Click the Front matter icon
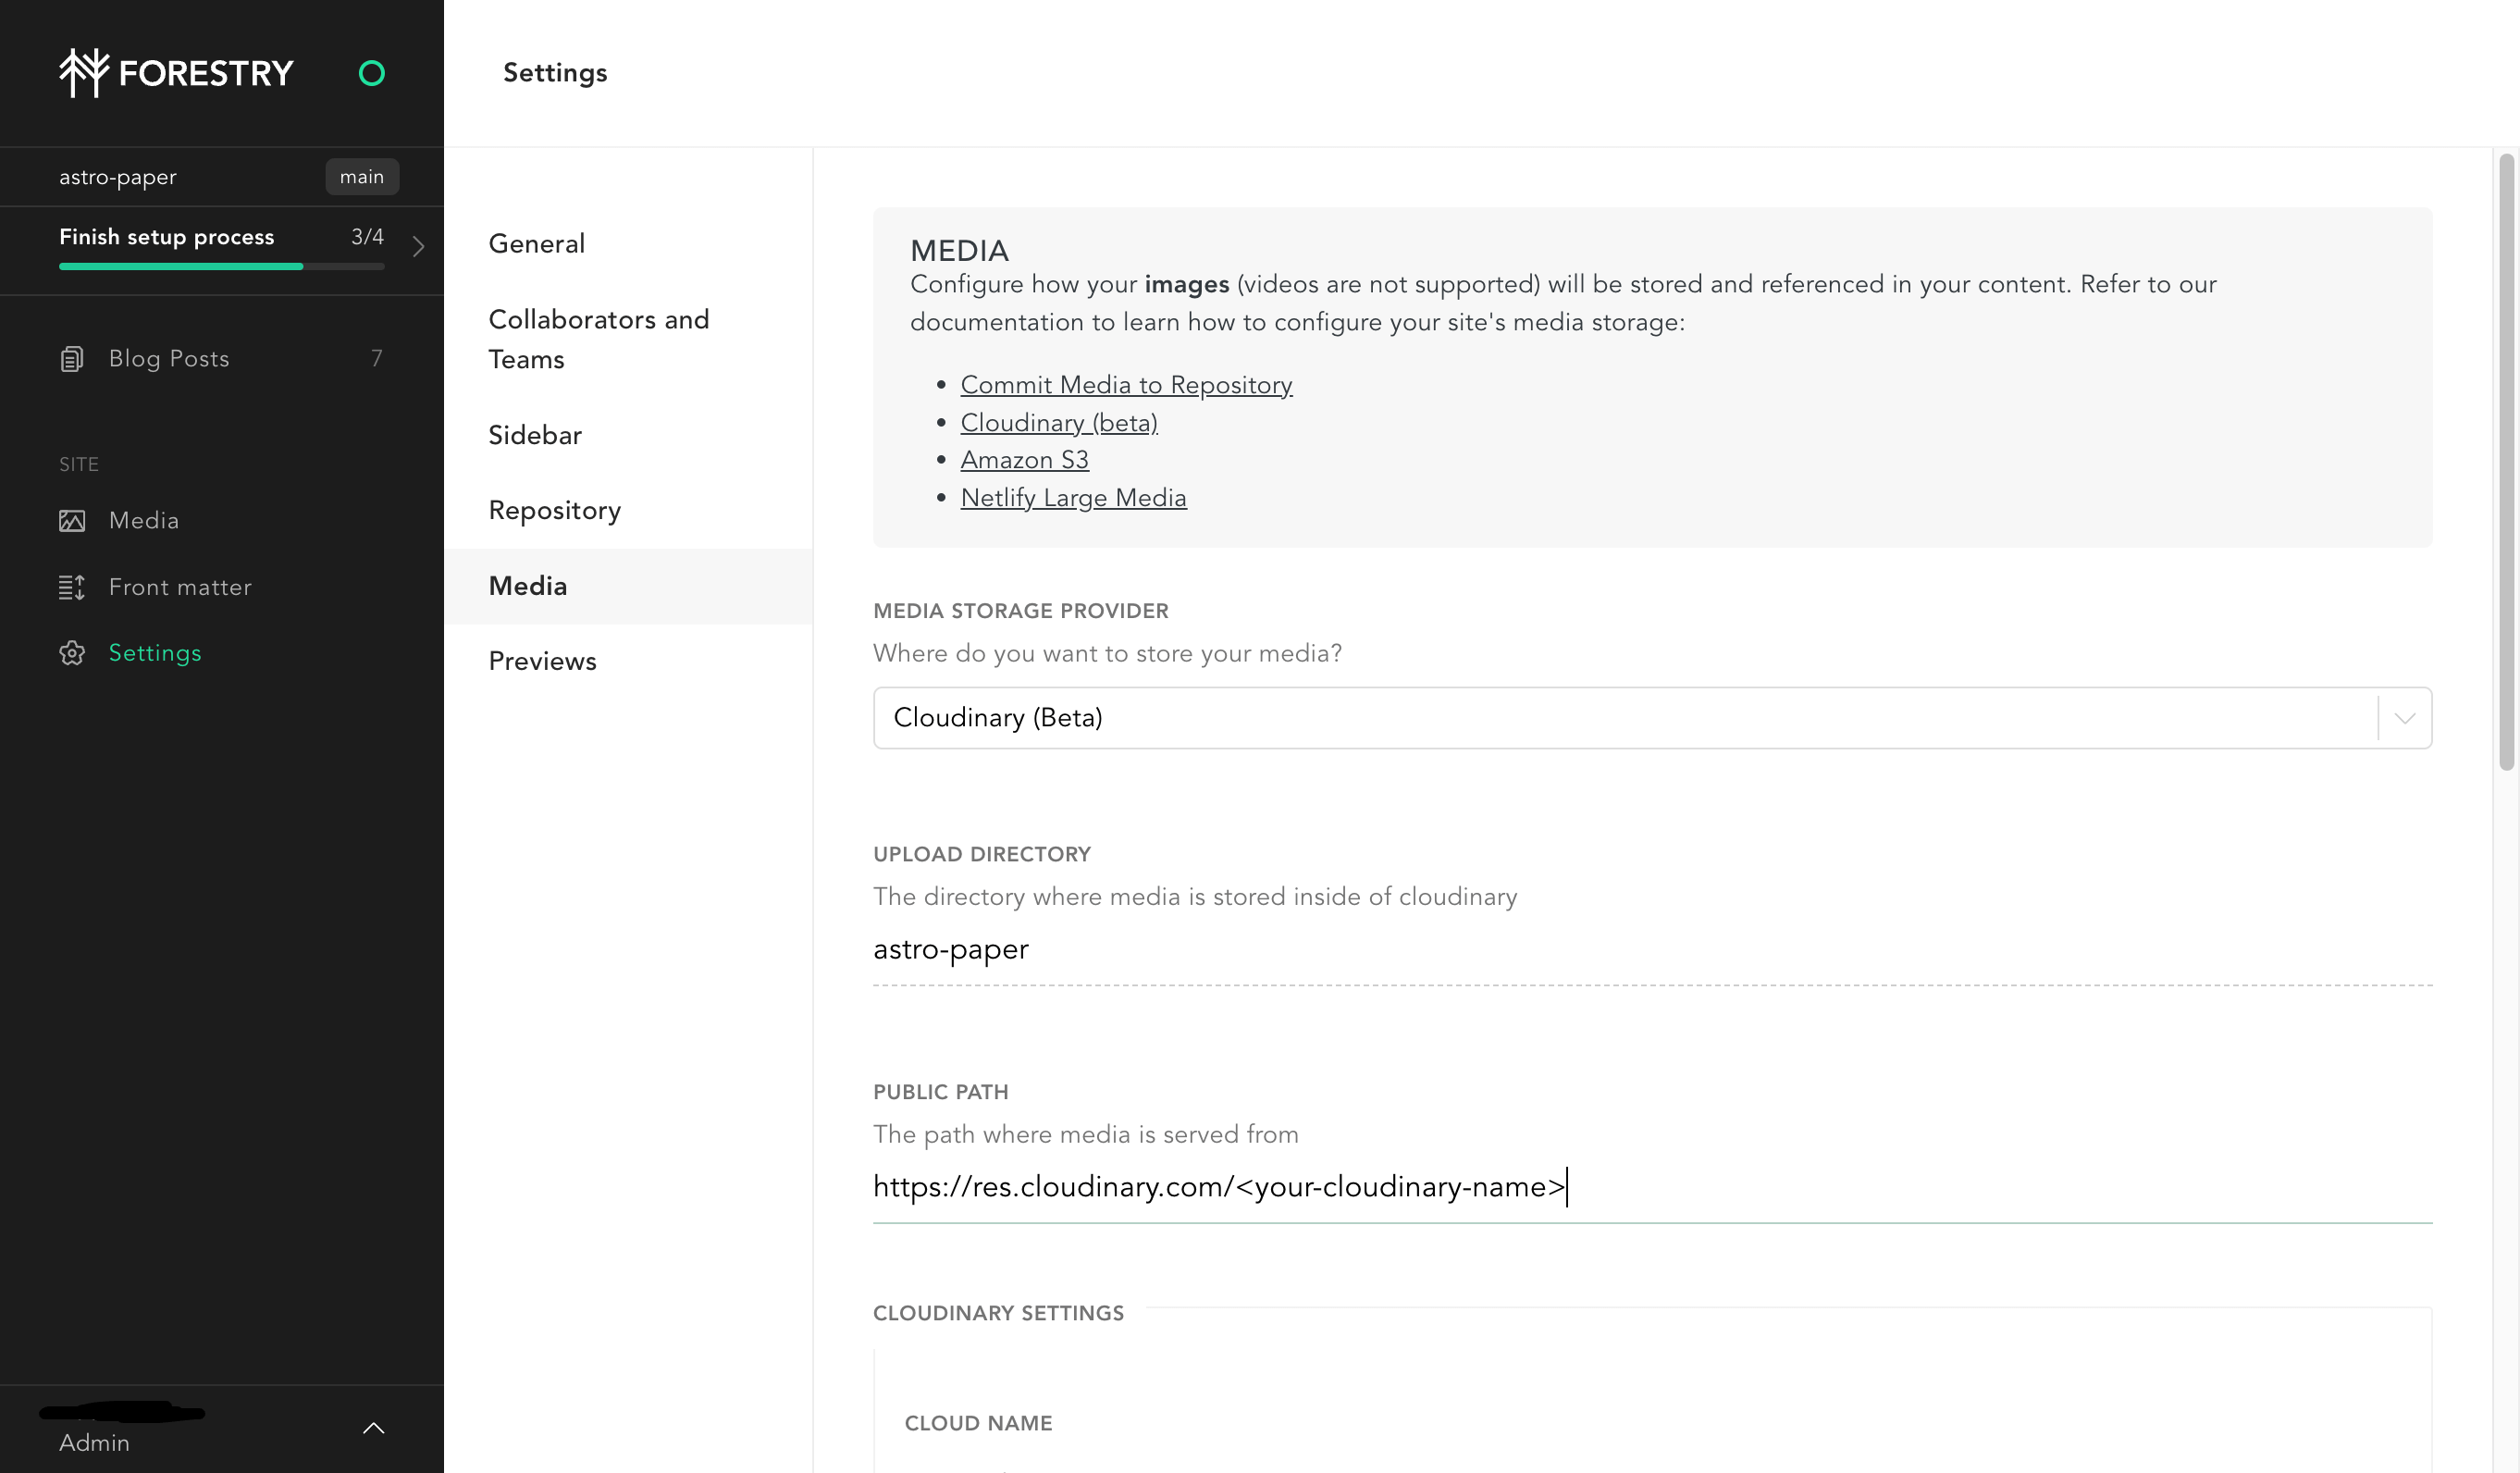The height and width of the screenshot is (1473, 2520). tap(70, 588)
